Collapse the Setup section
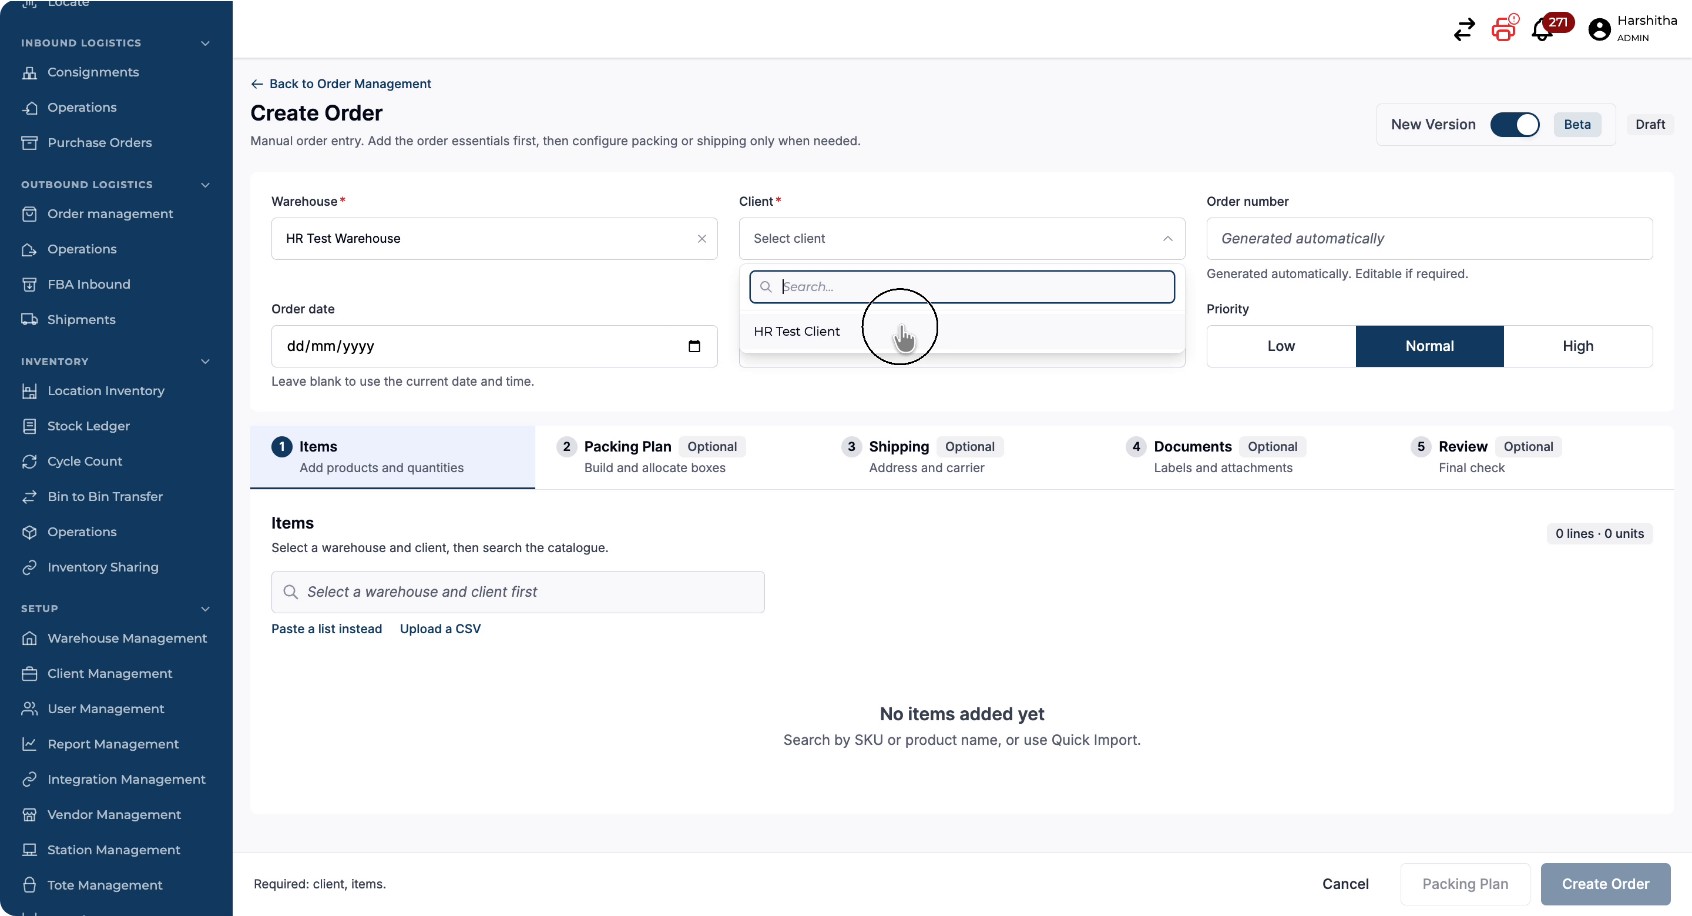1692x916 pixels. (205, 609)
